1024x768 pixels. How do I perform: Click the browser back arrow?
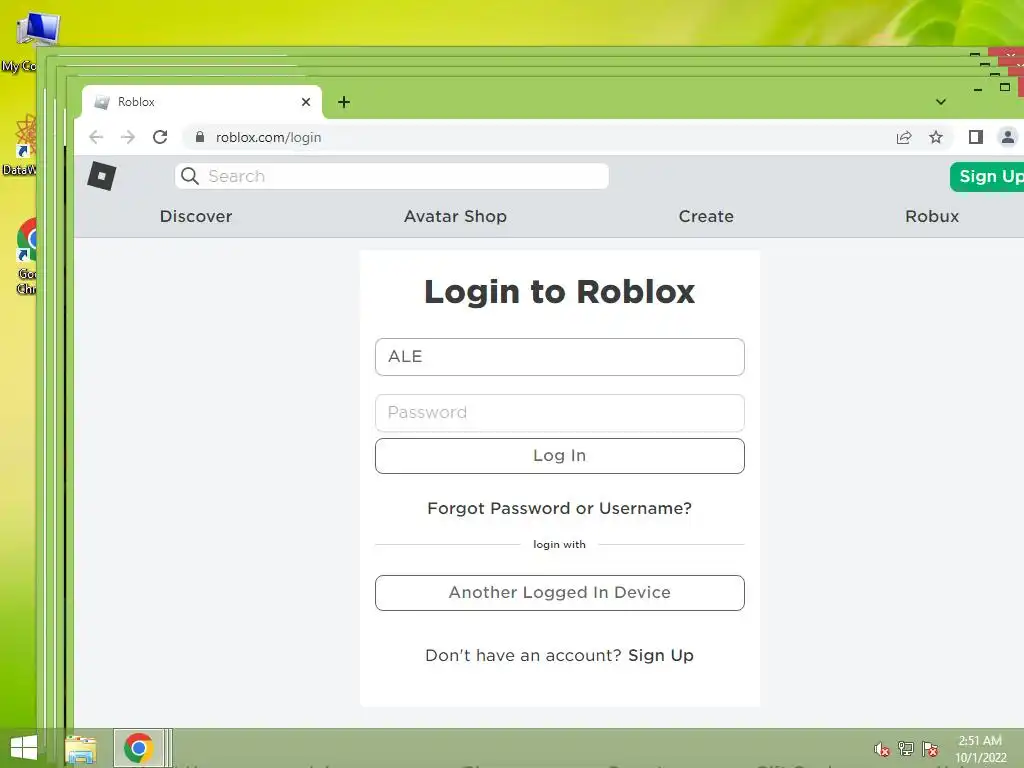click(x=96, y=137)
